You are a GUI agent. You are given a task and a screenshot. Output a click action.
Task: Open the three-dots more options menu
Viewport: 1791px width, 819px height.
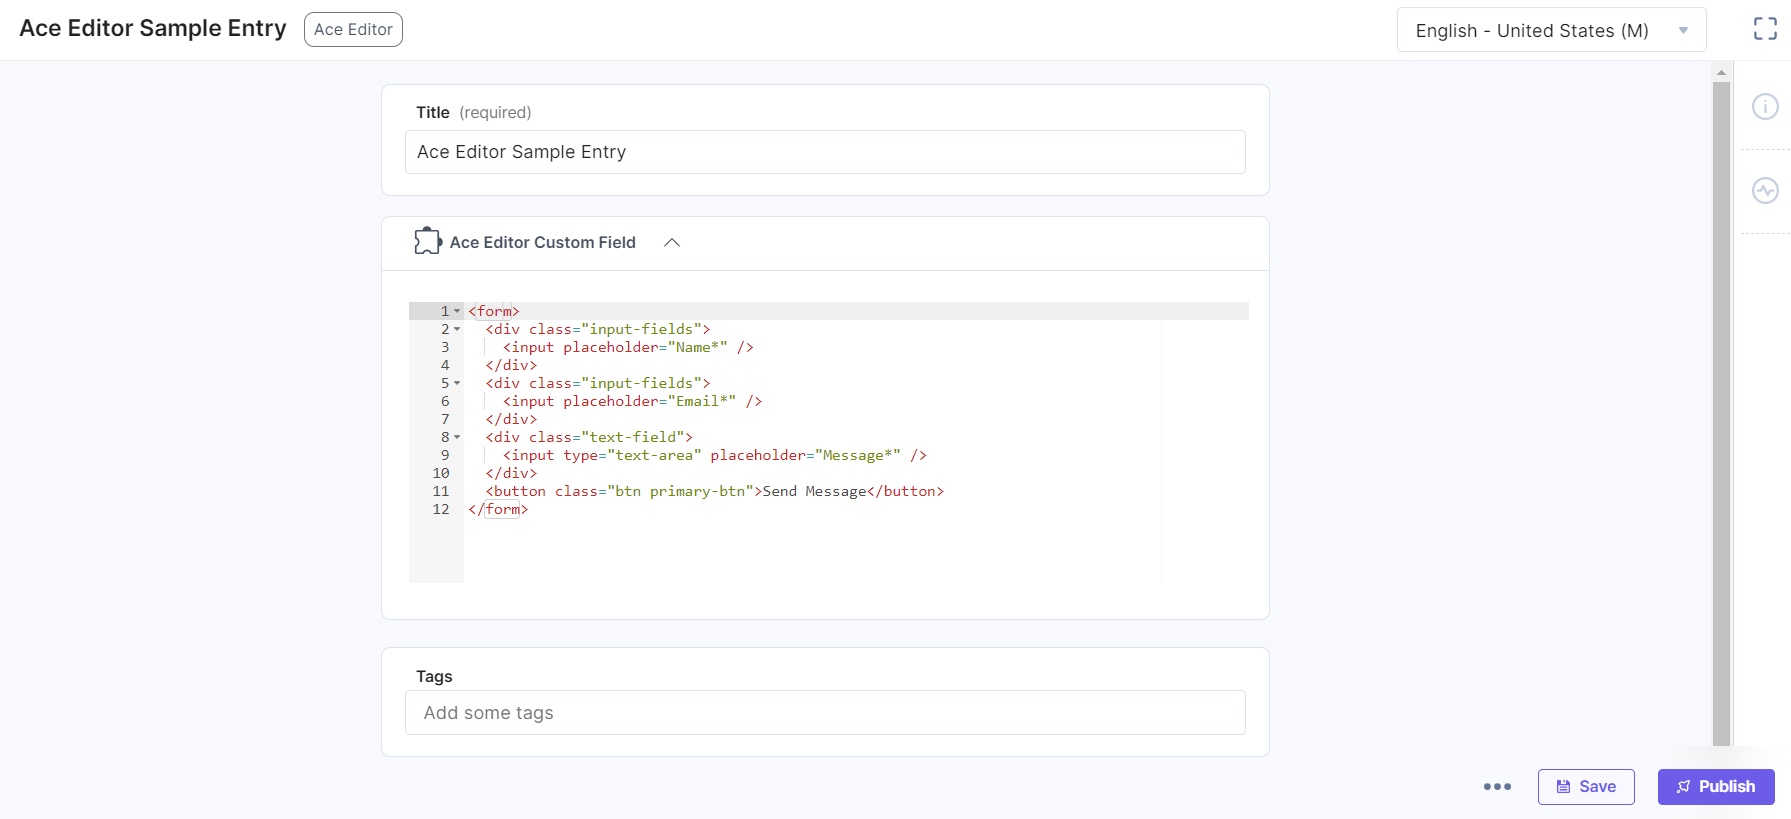(x=1497, y=787)
